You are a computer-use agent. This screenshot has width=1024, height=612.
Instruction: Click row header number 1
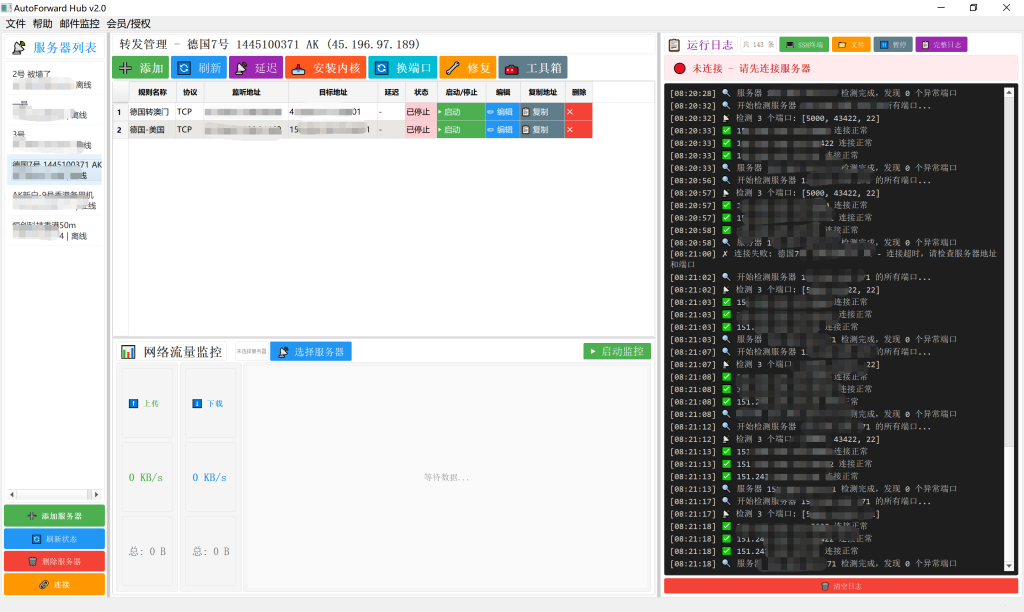(120, 112)
